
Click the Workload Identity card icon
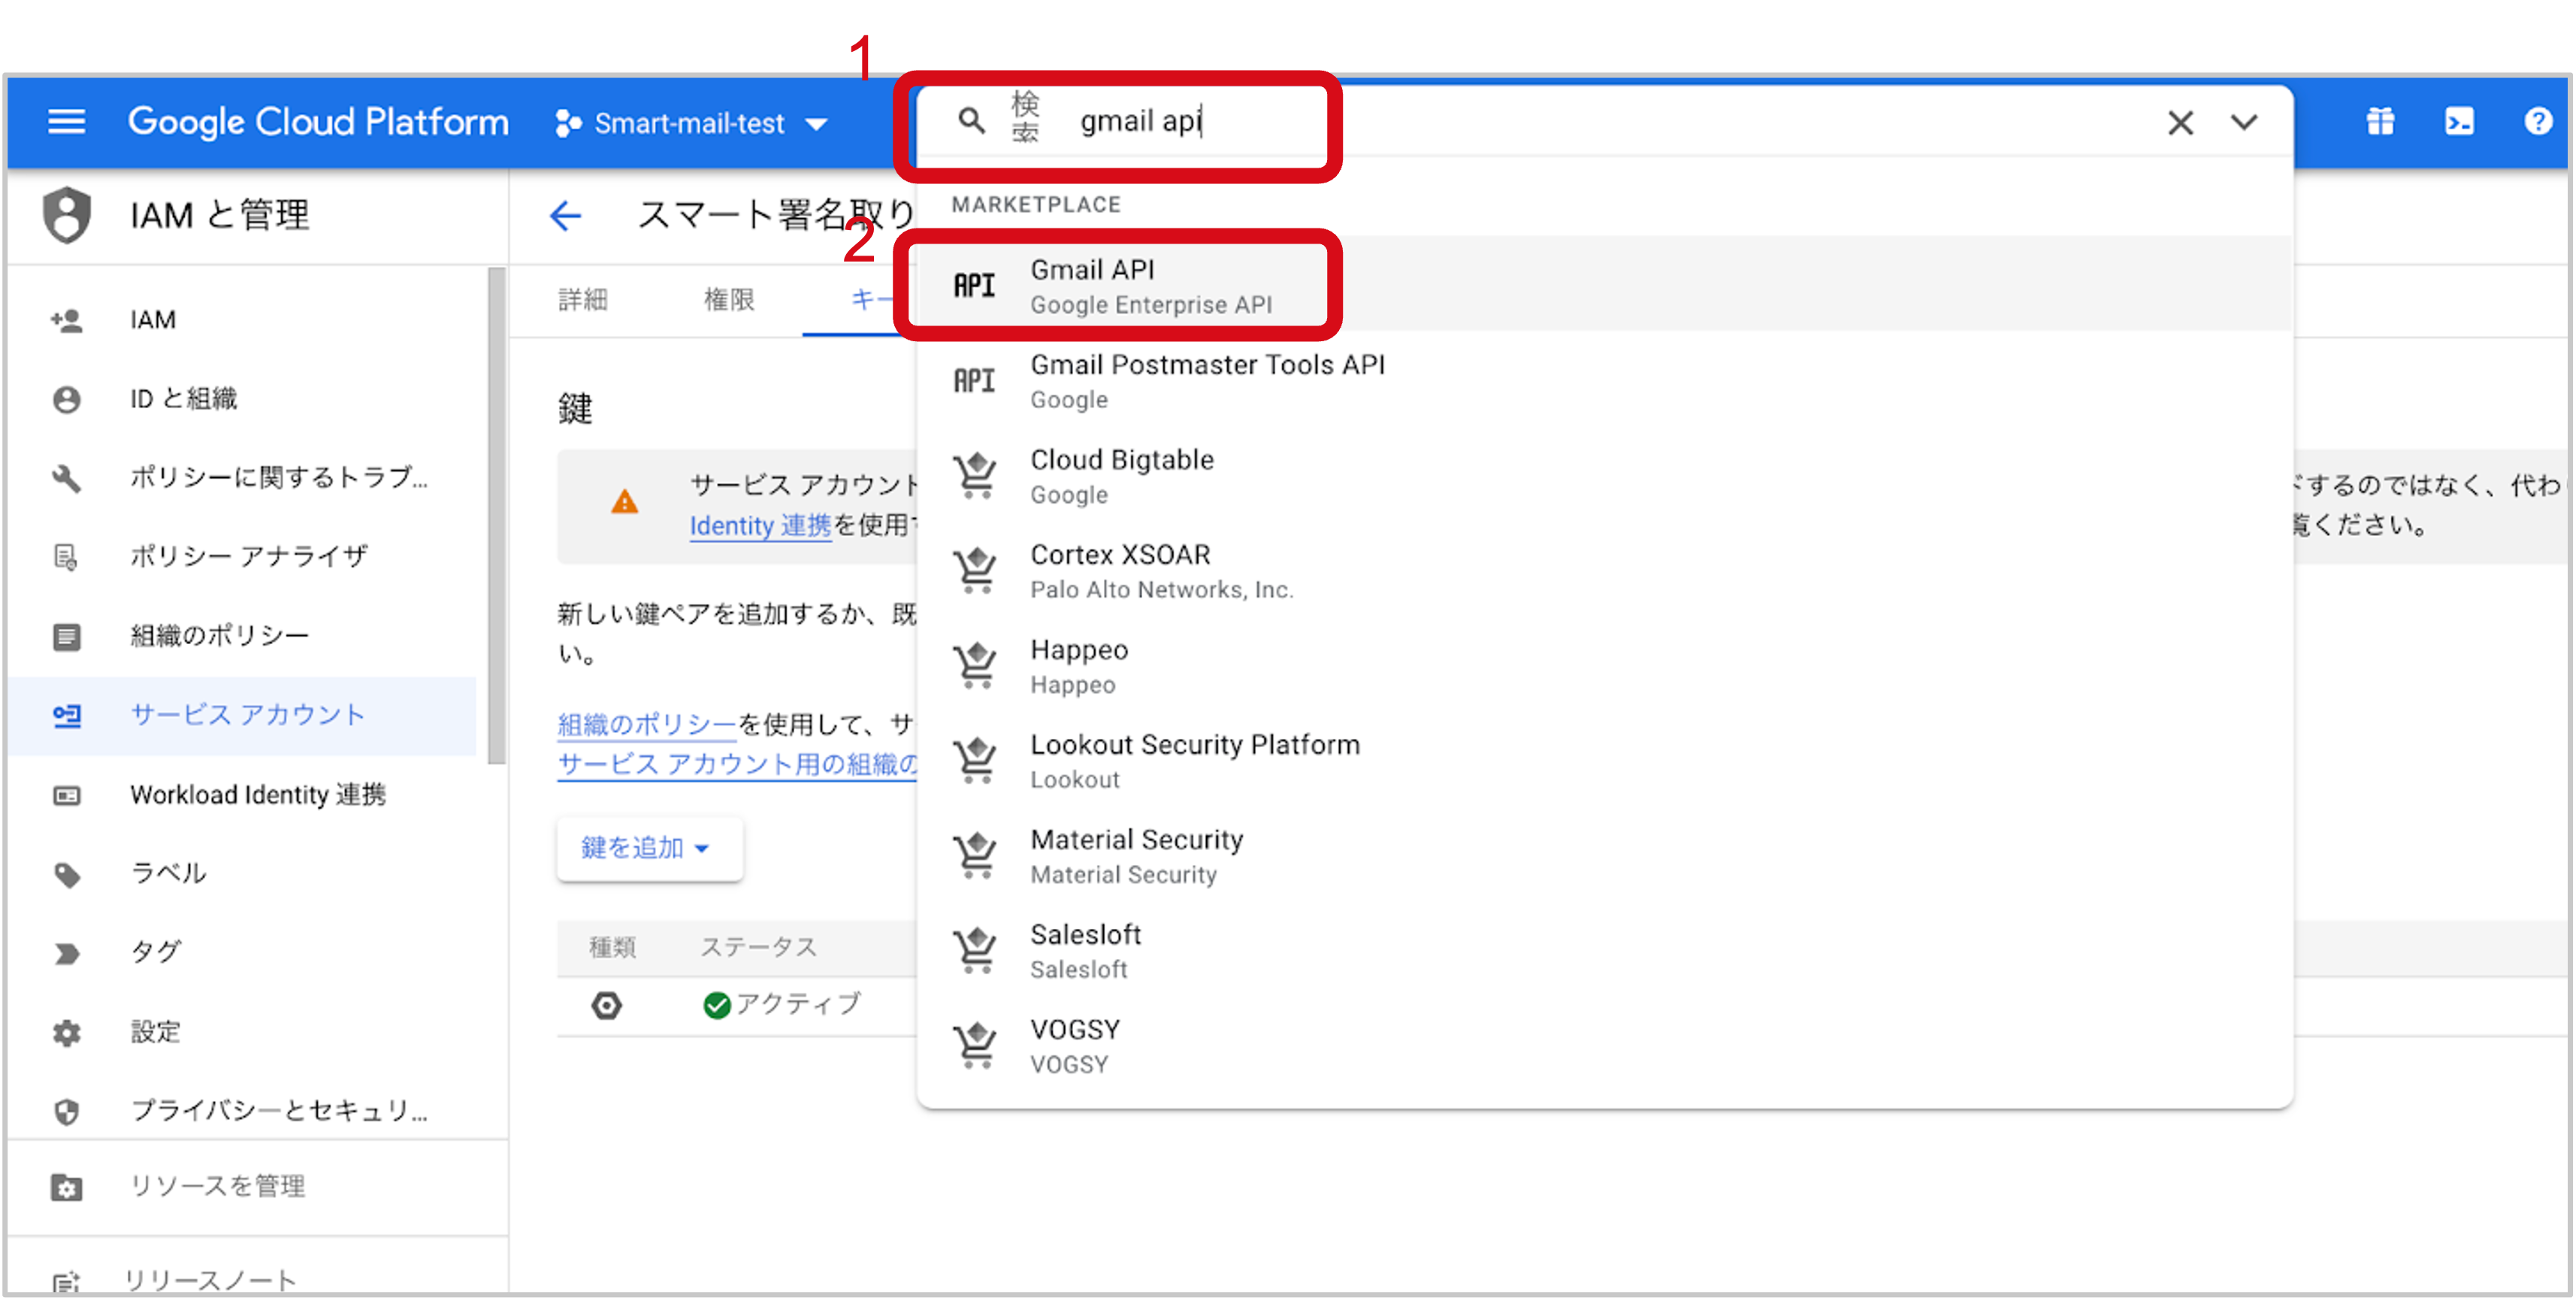(67, 795)
